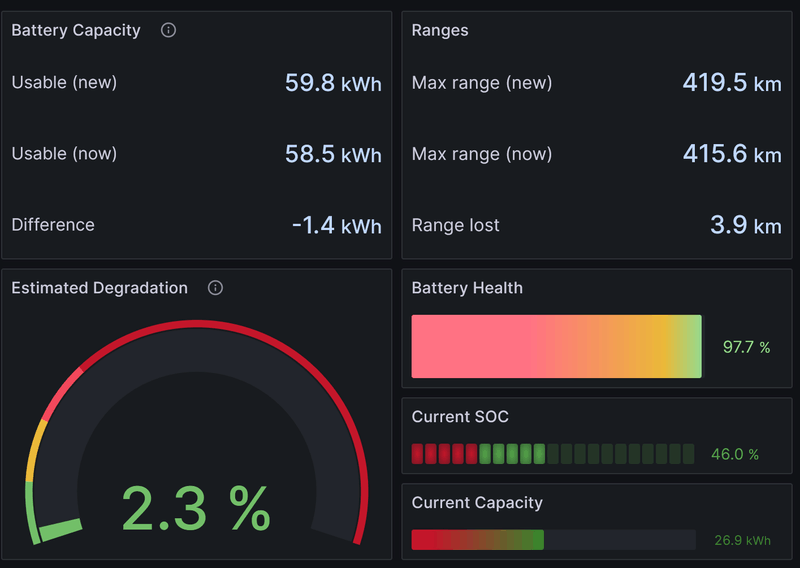800x568 pixels.
Task: Click the 415.6 km Max range (now) value
Action: [731, 154]
